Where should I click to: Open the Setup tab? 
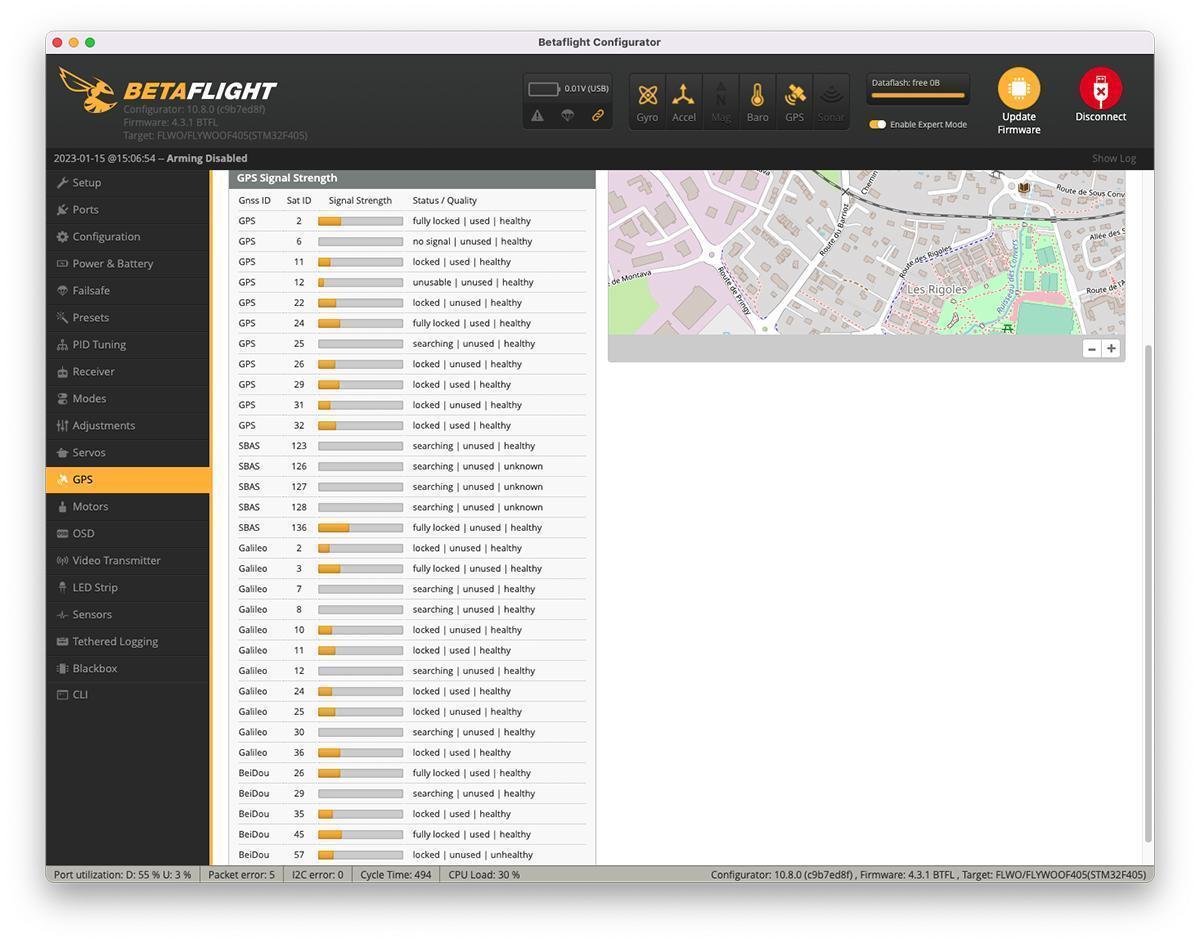pos(128,183)
